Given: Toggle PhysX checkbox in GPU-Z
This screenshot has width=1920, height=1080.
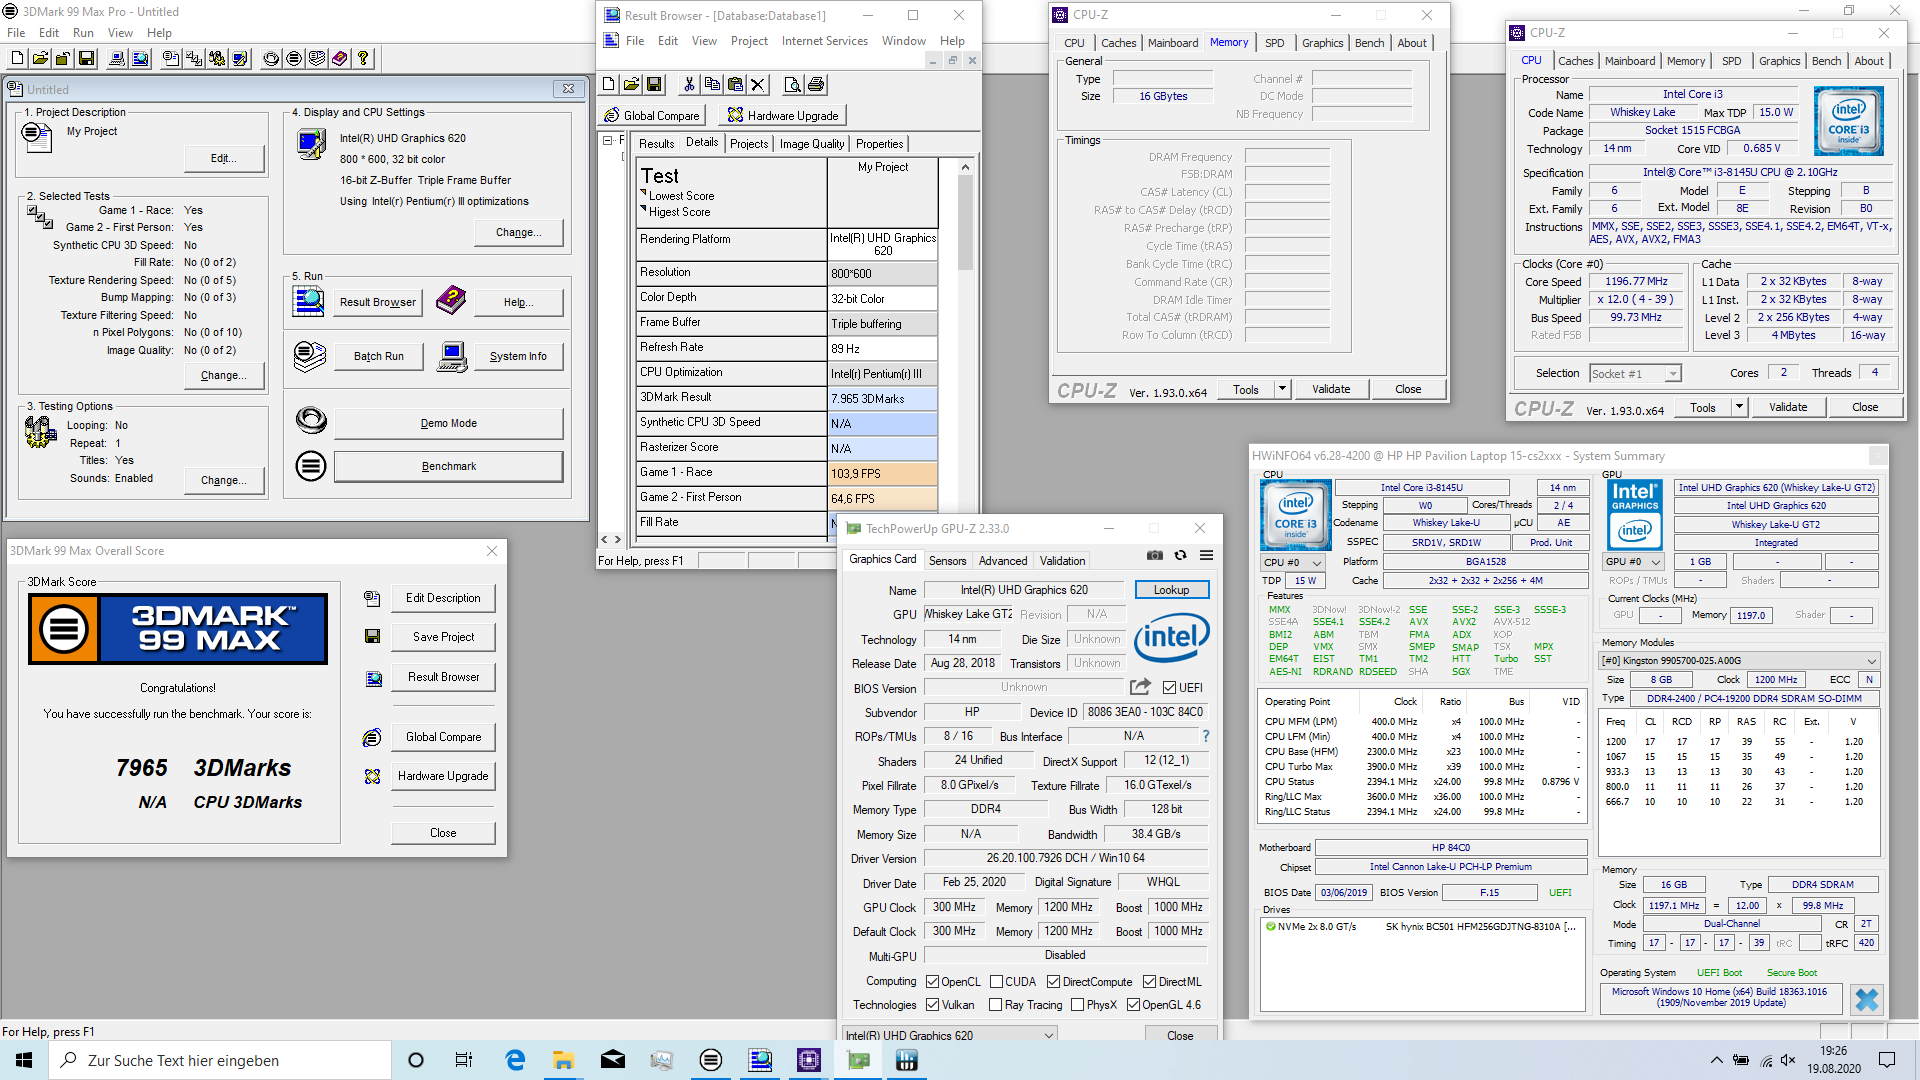Looking at the screenshot, I should point(1077,1005).
